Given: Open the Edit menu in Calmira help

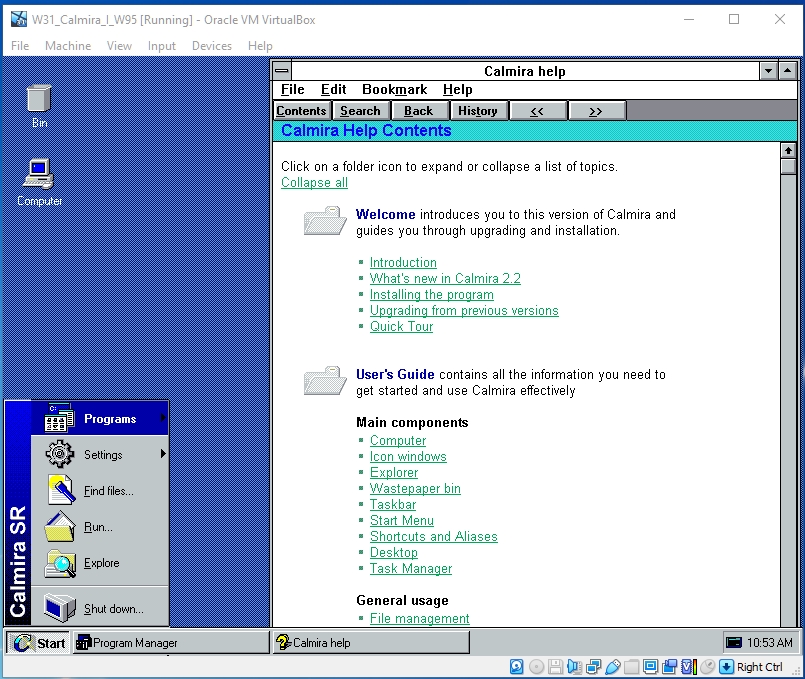Looking at the screenshot, I should click(x=334, y=89).
